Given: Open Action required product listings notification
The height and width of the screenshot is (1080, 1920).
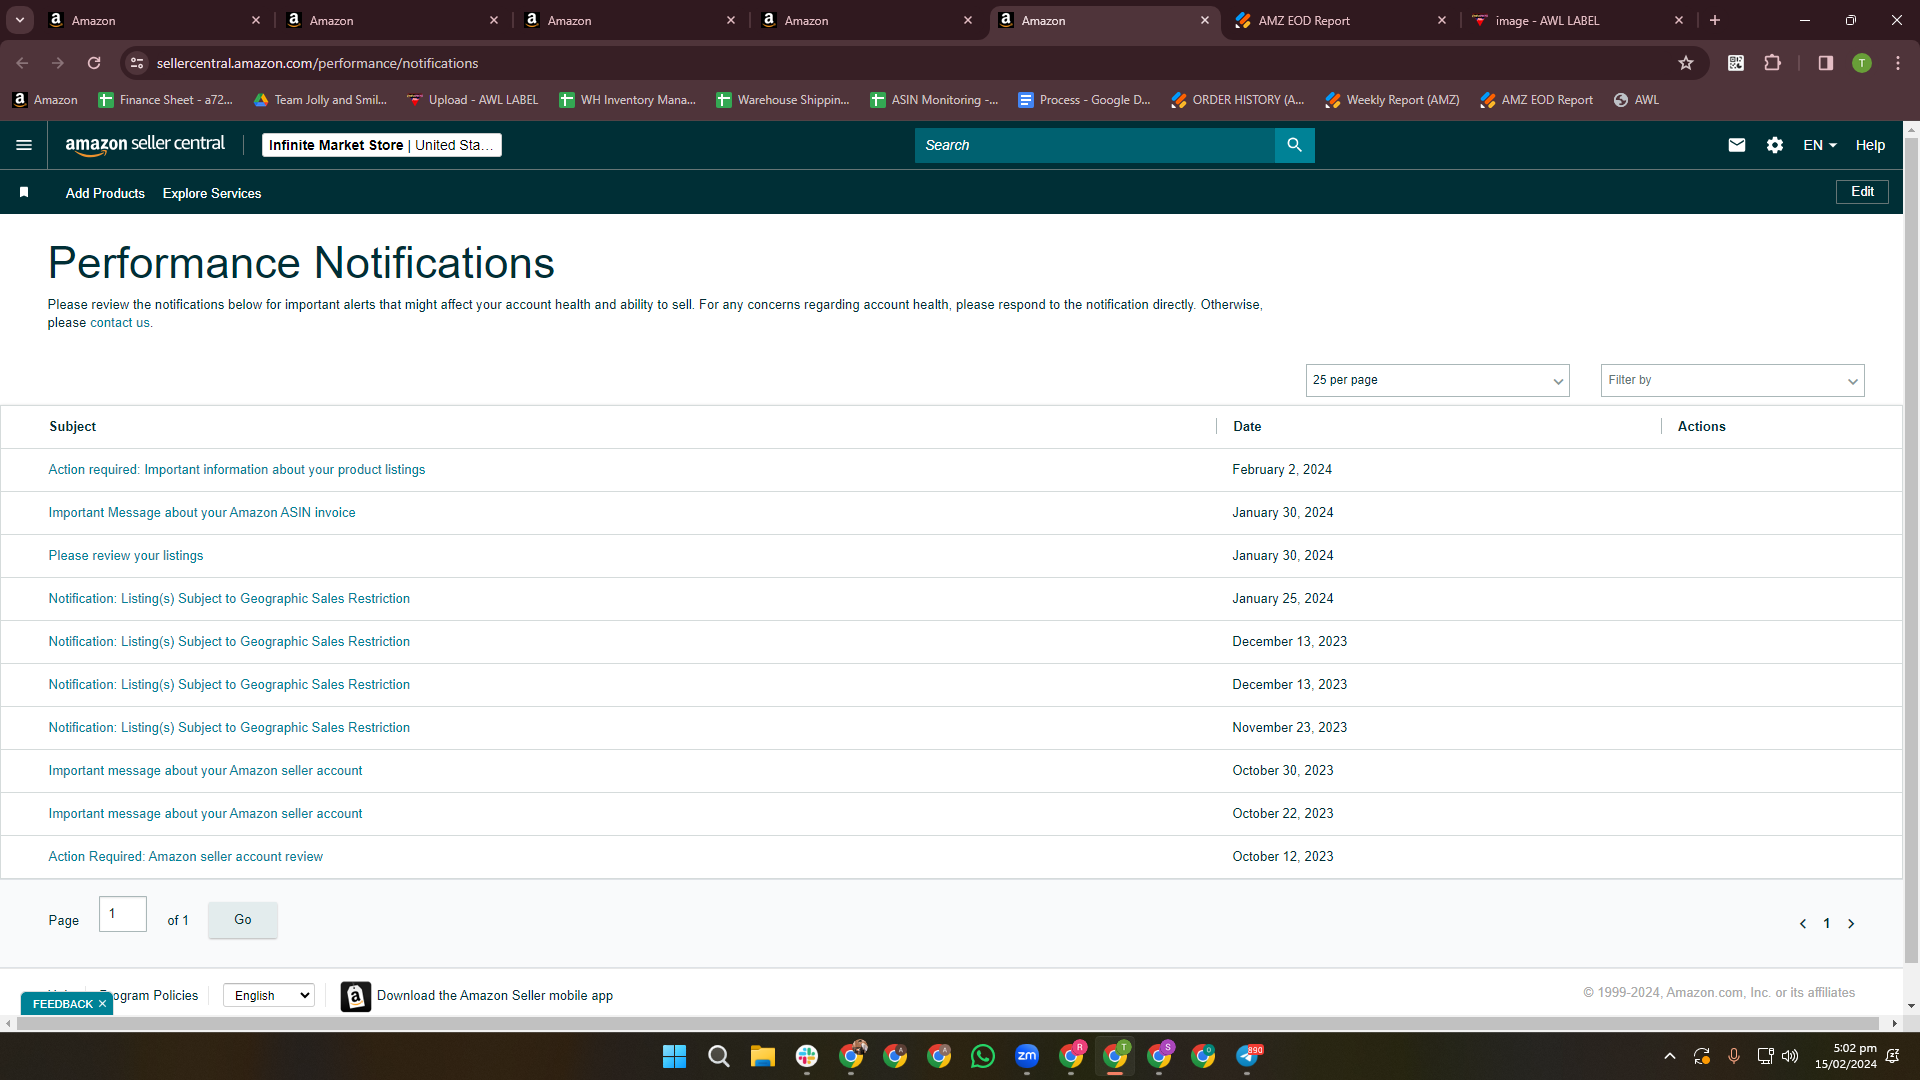Looking at the screenshot, I should click(x=237, y=470).
